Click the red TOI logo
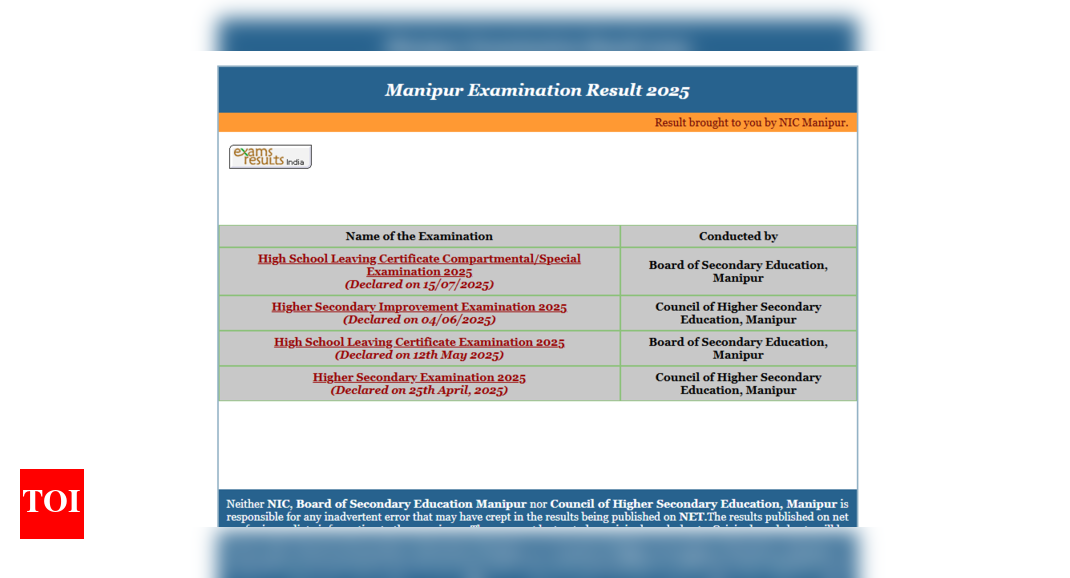Screen dimensions: 1070x578 click(x=52, y=504)
